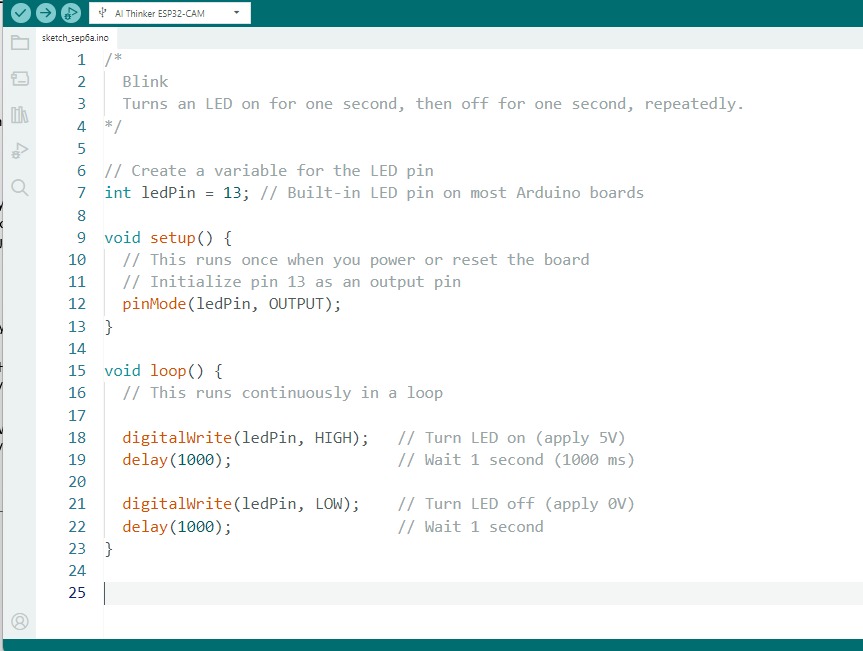Click the Upload arrow button
The height and width of the screenshot is (651, 863).
click(x=46, y=13)
